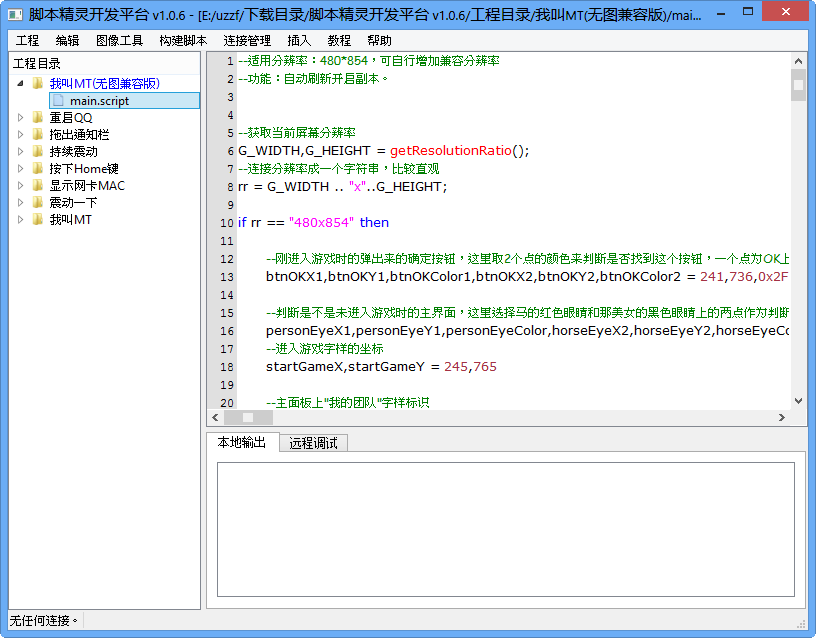Select the 显示网卡MAC project name

pos(87,185)
